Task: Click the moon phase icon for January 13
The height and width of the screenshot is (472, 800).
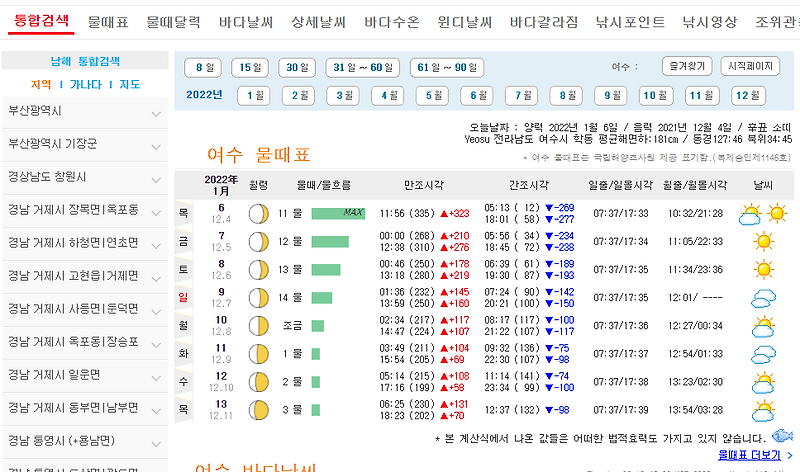Action: pos(259,410)
